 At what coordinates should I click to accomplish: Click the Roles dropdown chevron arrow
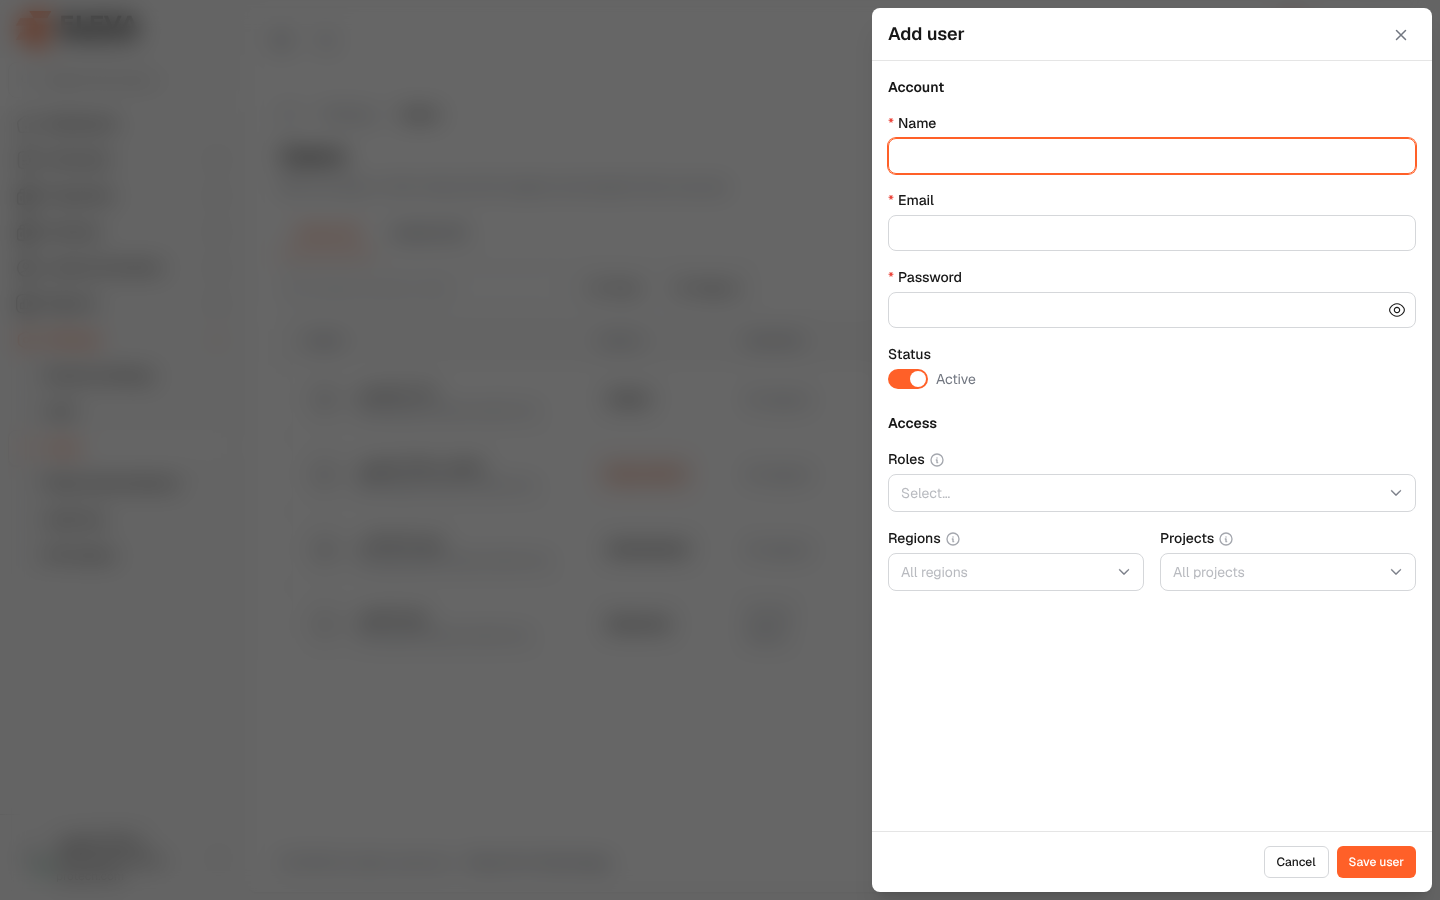[x=1396, y=493]
